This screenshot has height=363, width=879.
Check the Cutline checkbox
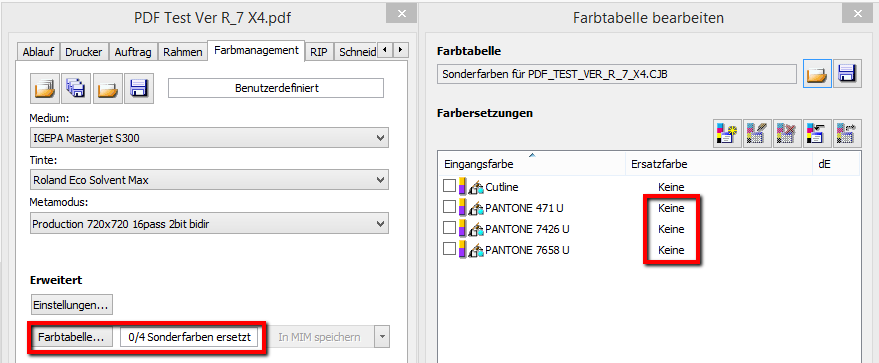point(449,187)
